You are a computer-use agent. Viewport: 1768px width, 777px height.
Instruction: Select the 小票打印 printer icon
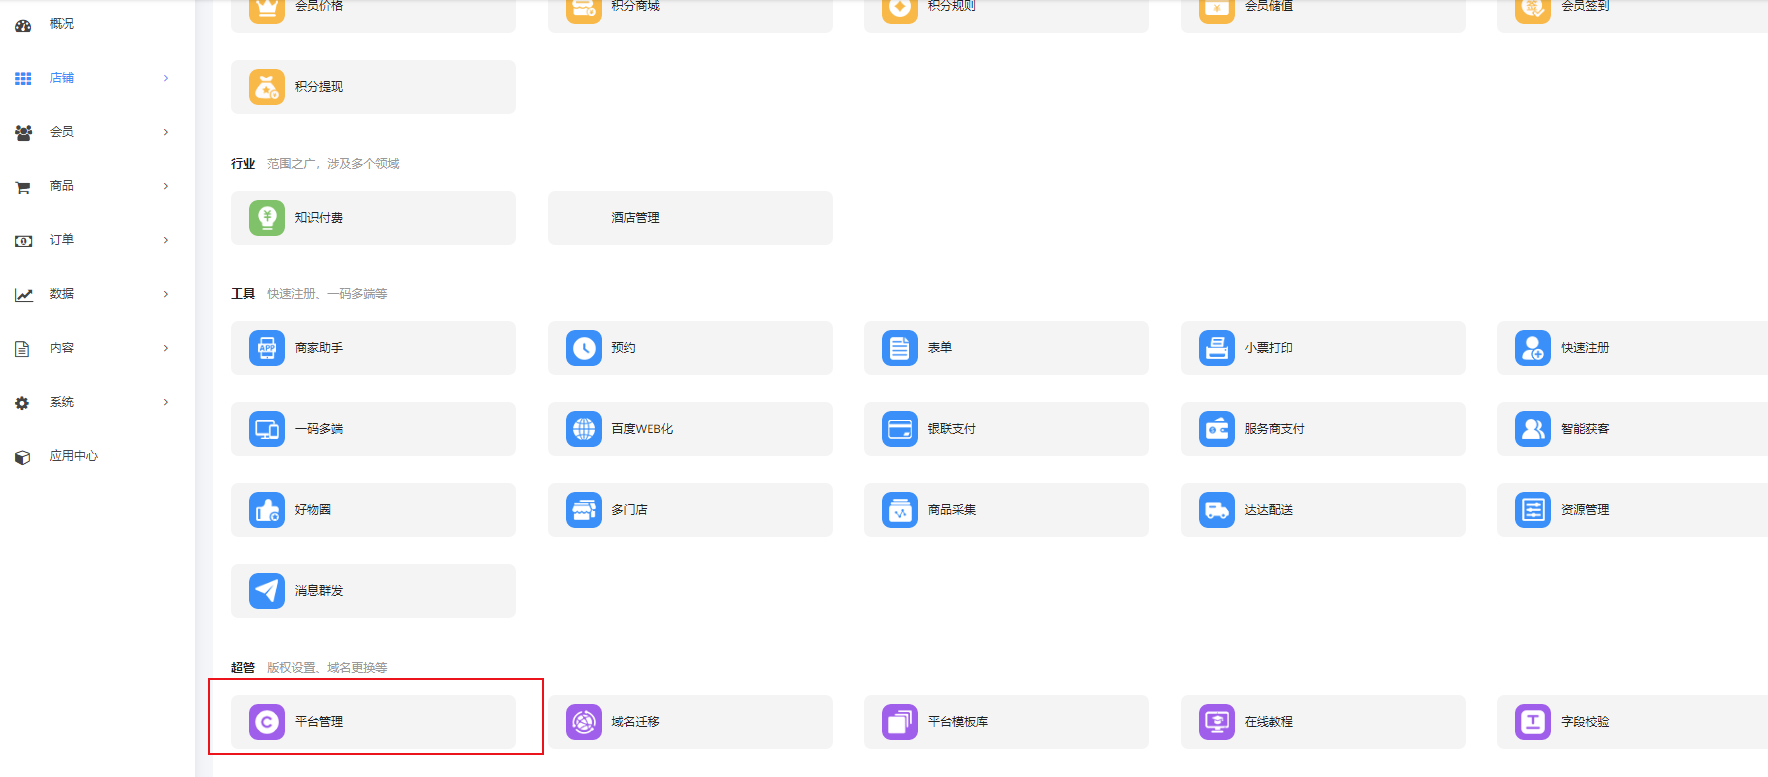[1217, 348]
